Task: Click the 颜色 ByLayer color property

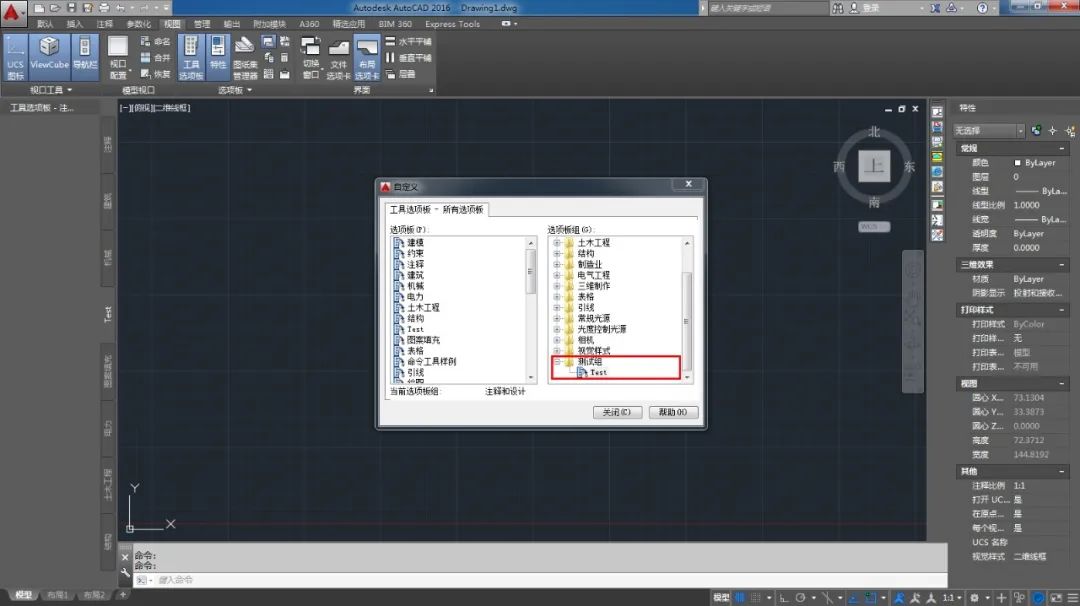Action: coord(1040,163)
